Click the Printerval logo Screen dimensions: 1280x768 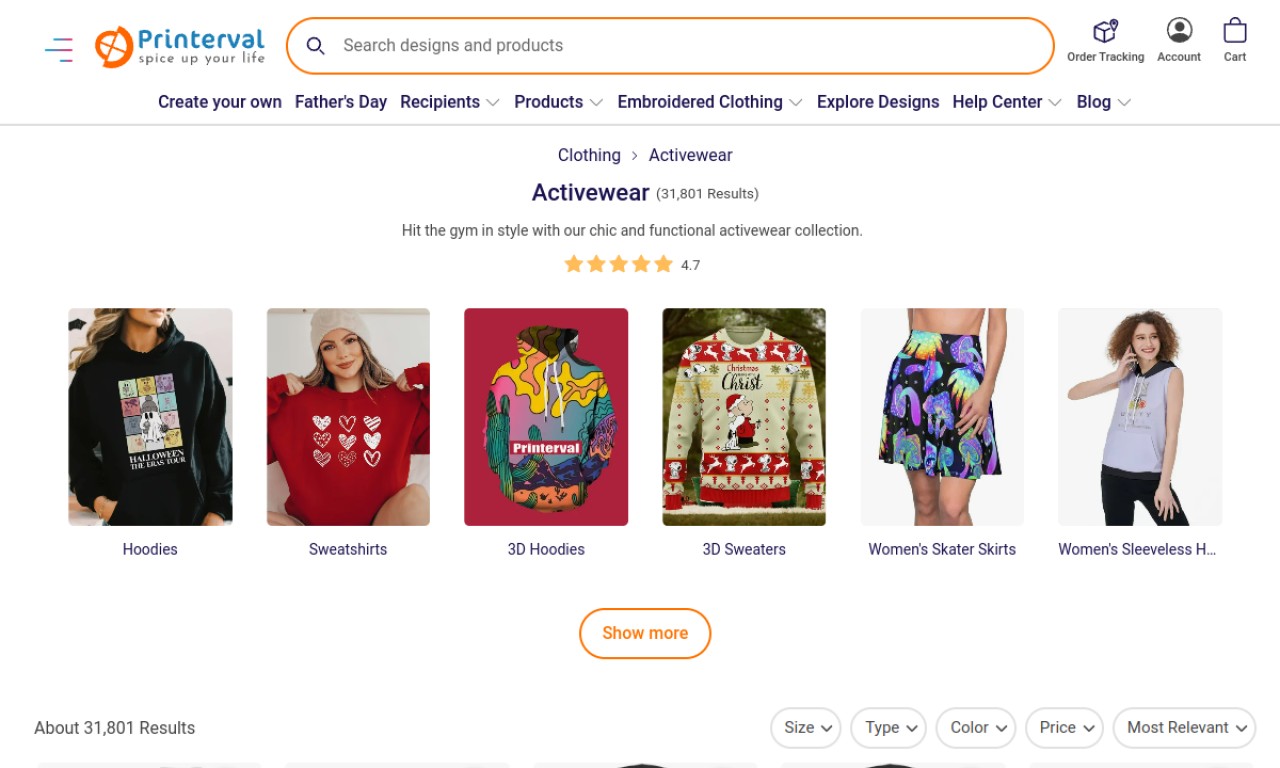click(180, 46)
